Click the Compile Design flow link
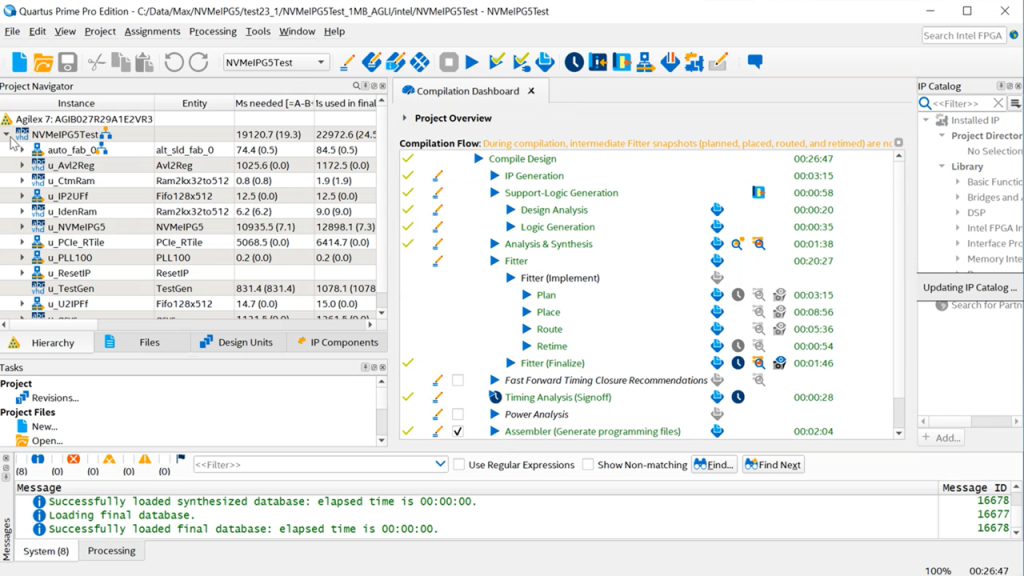 (x=522, y=159)
